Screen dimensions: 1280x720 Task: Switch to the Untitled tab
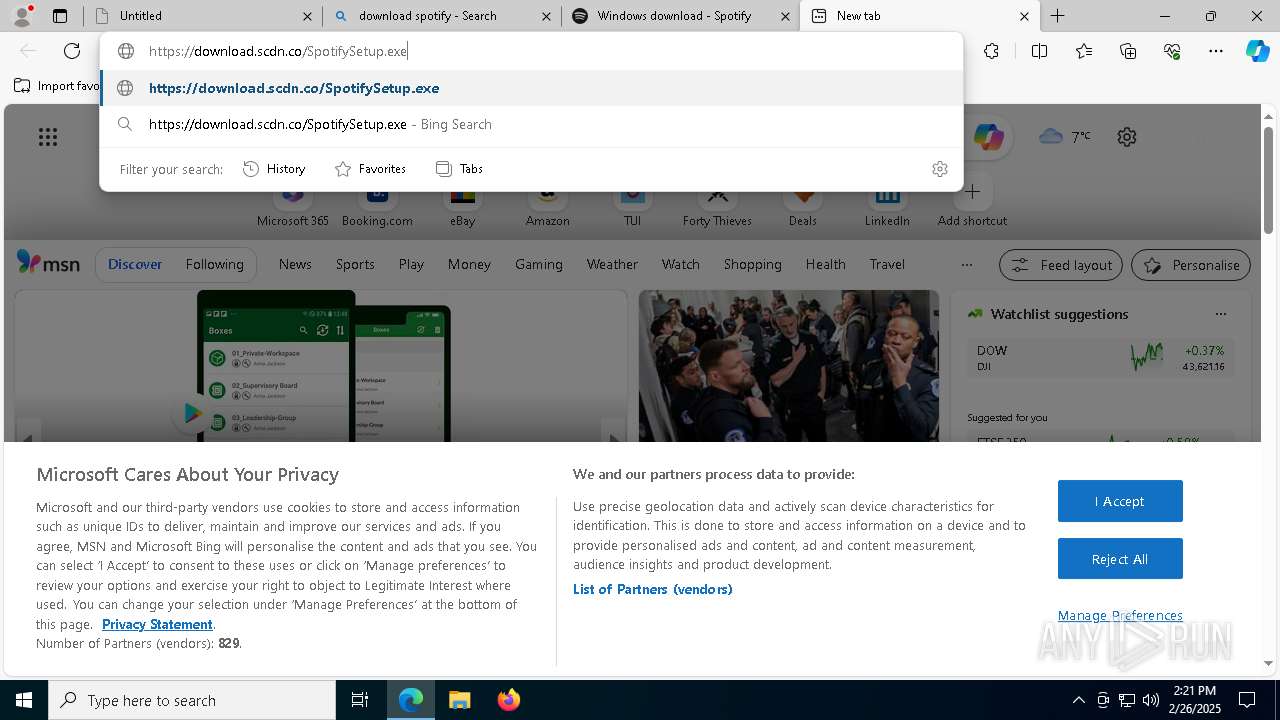pyautogui.click(x=201, y=16)
